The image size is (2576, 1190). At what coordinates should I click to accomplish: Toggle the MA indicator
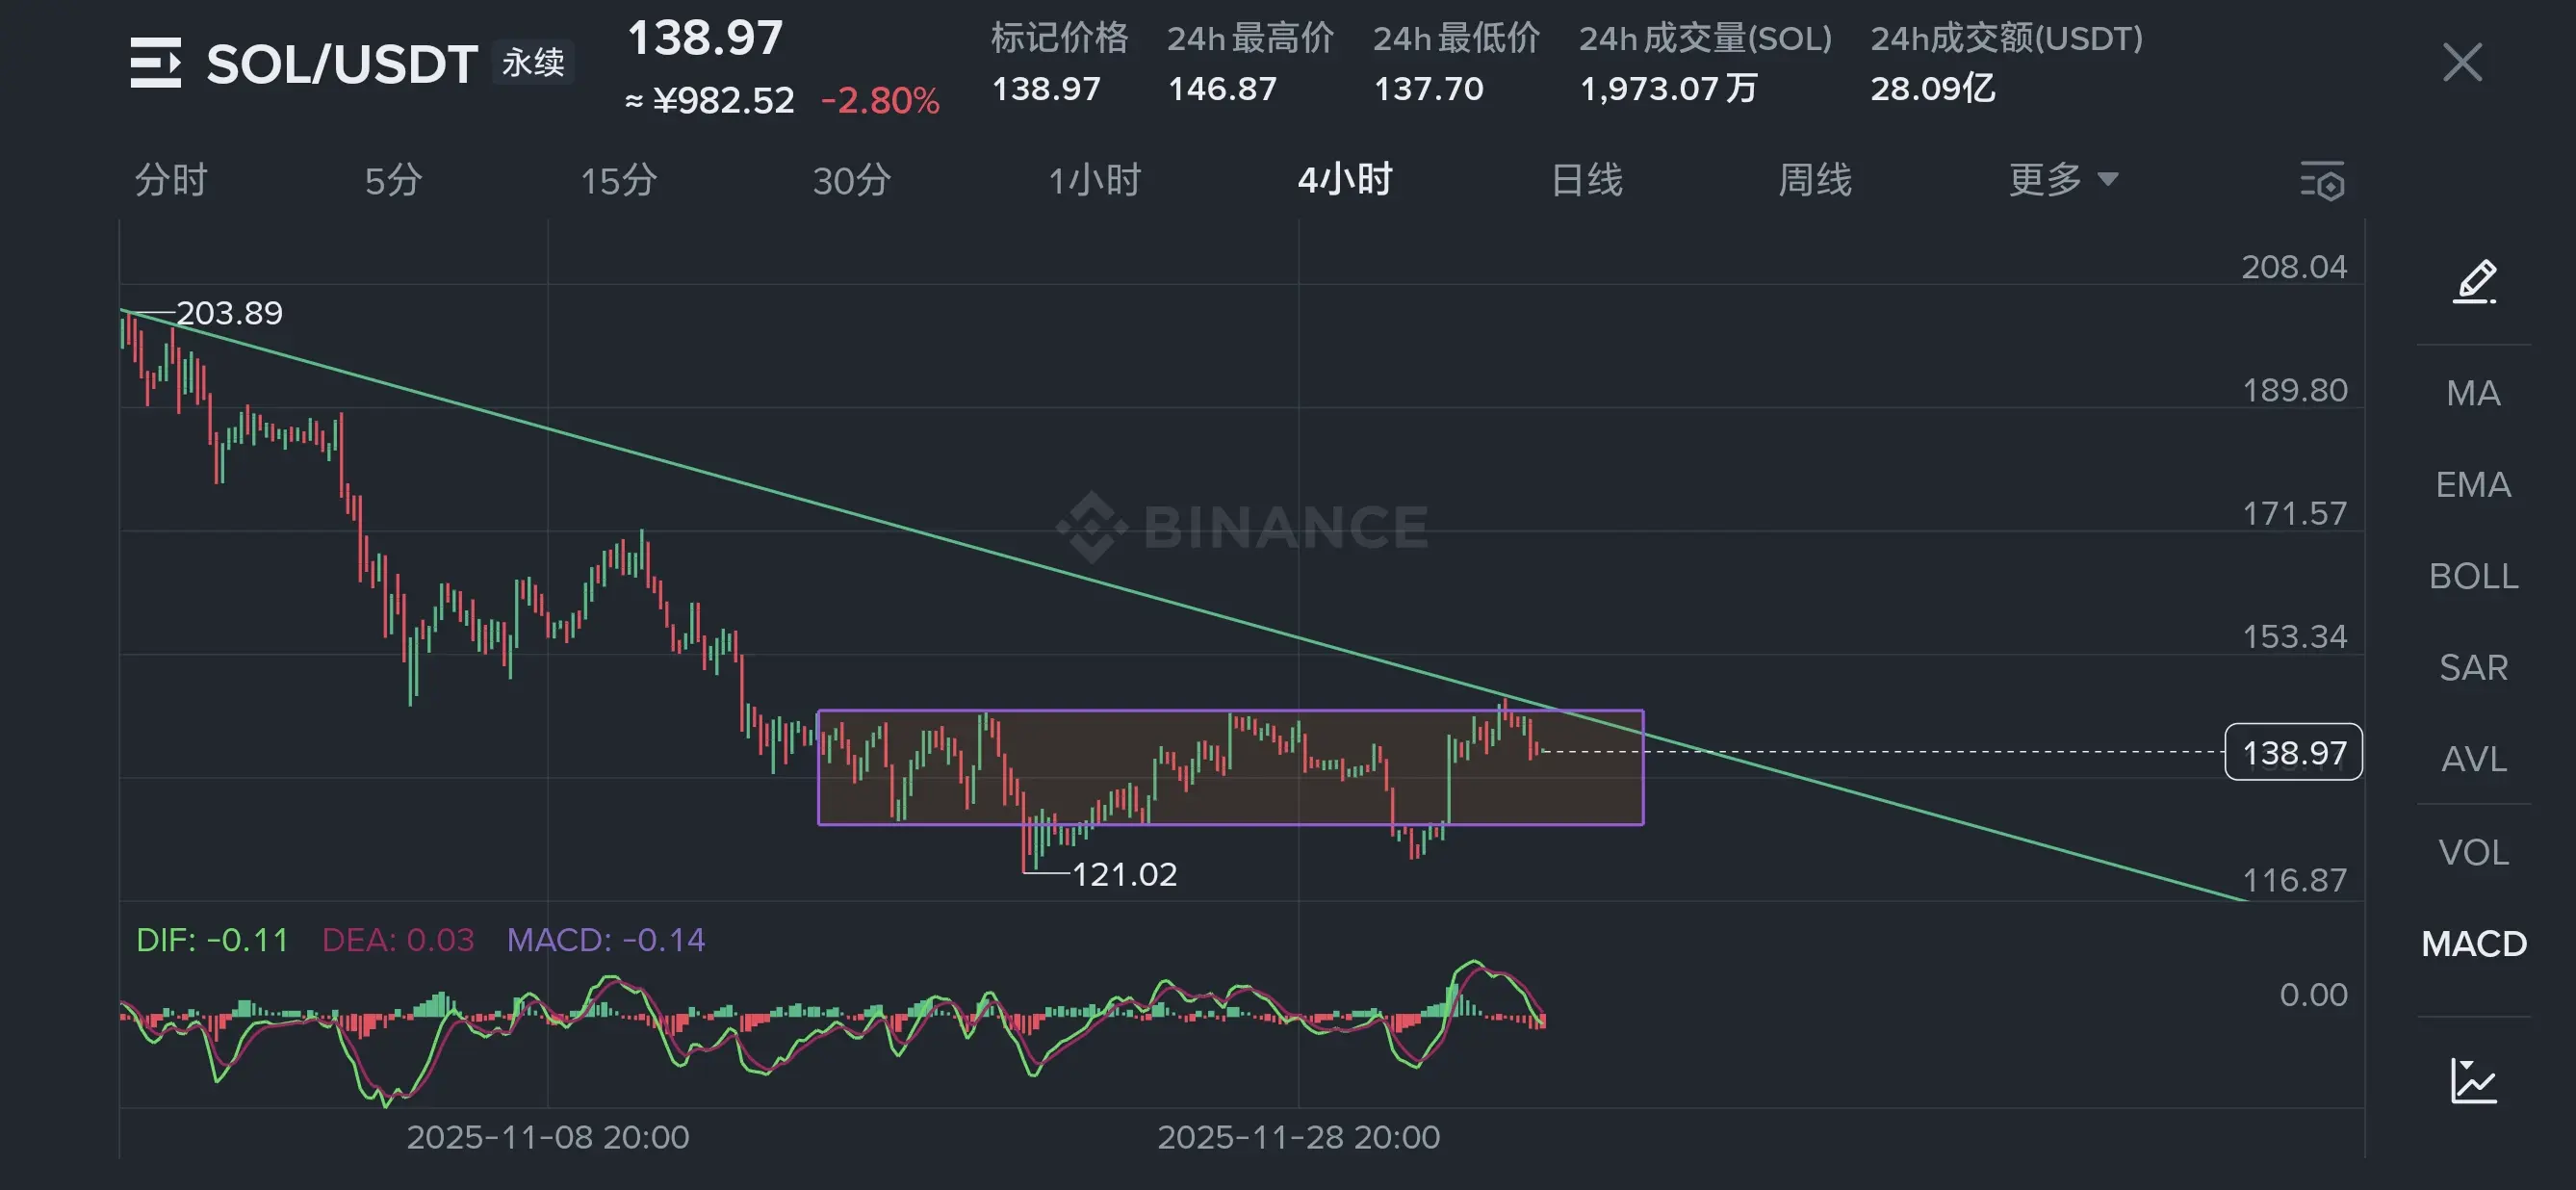coord(2473,393)
